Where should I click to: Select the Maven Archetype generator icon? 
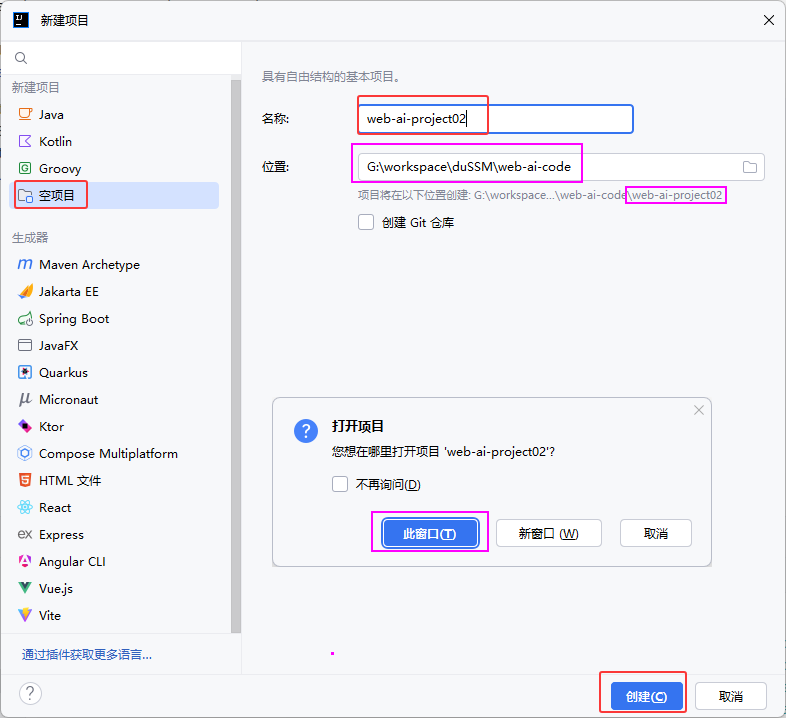pos(25,265)
